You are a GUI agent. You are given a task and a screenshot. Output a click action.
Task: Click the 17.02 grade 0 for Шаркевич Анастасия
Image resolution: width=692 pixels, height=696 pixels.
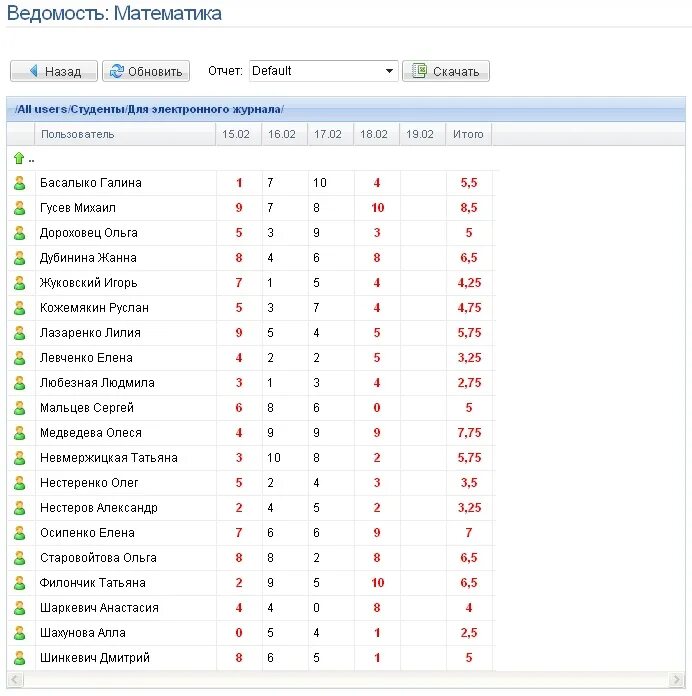(316, 608)
